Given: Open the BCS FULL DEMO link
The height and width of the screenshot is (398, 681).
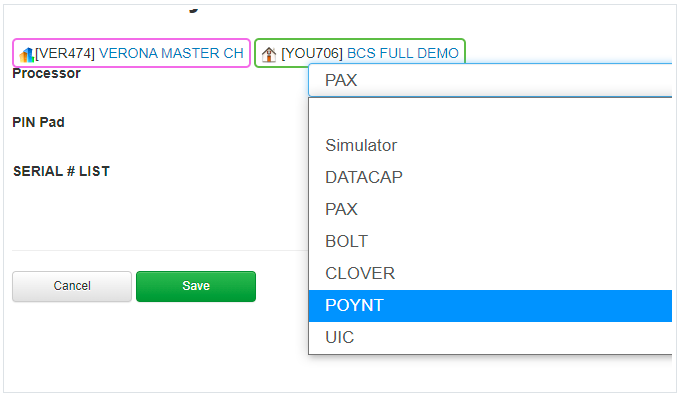Looking at the screenshot, I should [403, 53].
